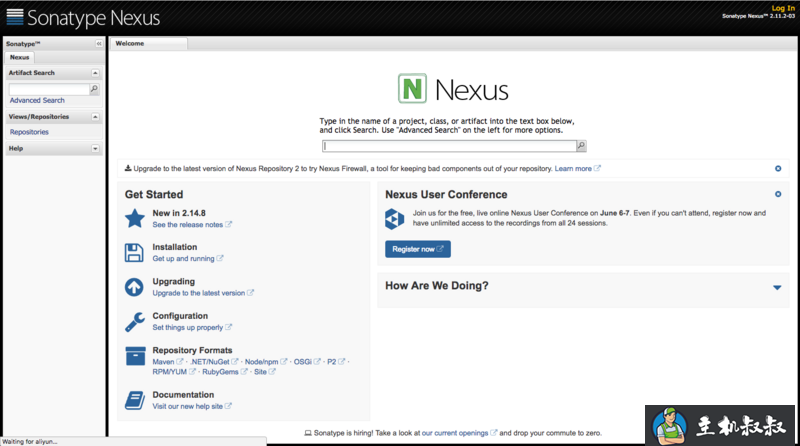This screenshot has width=800, height=446.
Task: Click the sidebar artifact search field
Action: tap(49, 89)
